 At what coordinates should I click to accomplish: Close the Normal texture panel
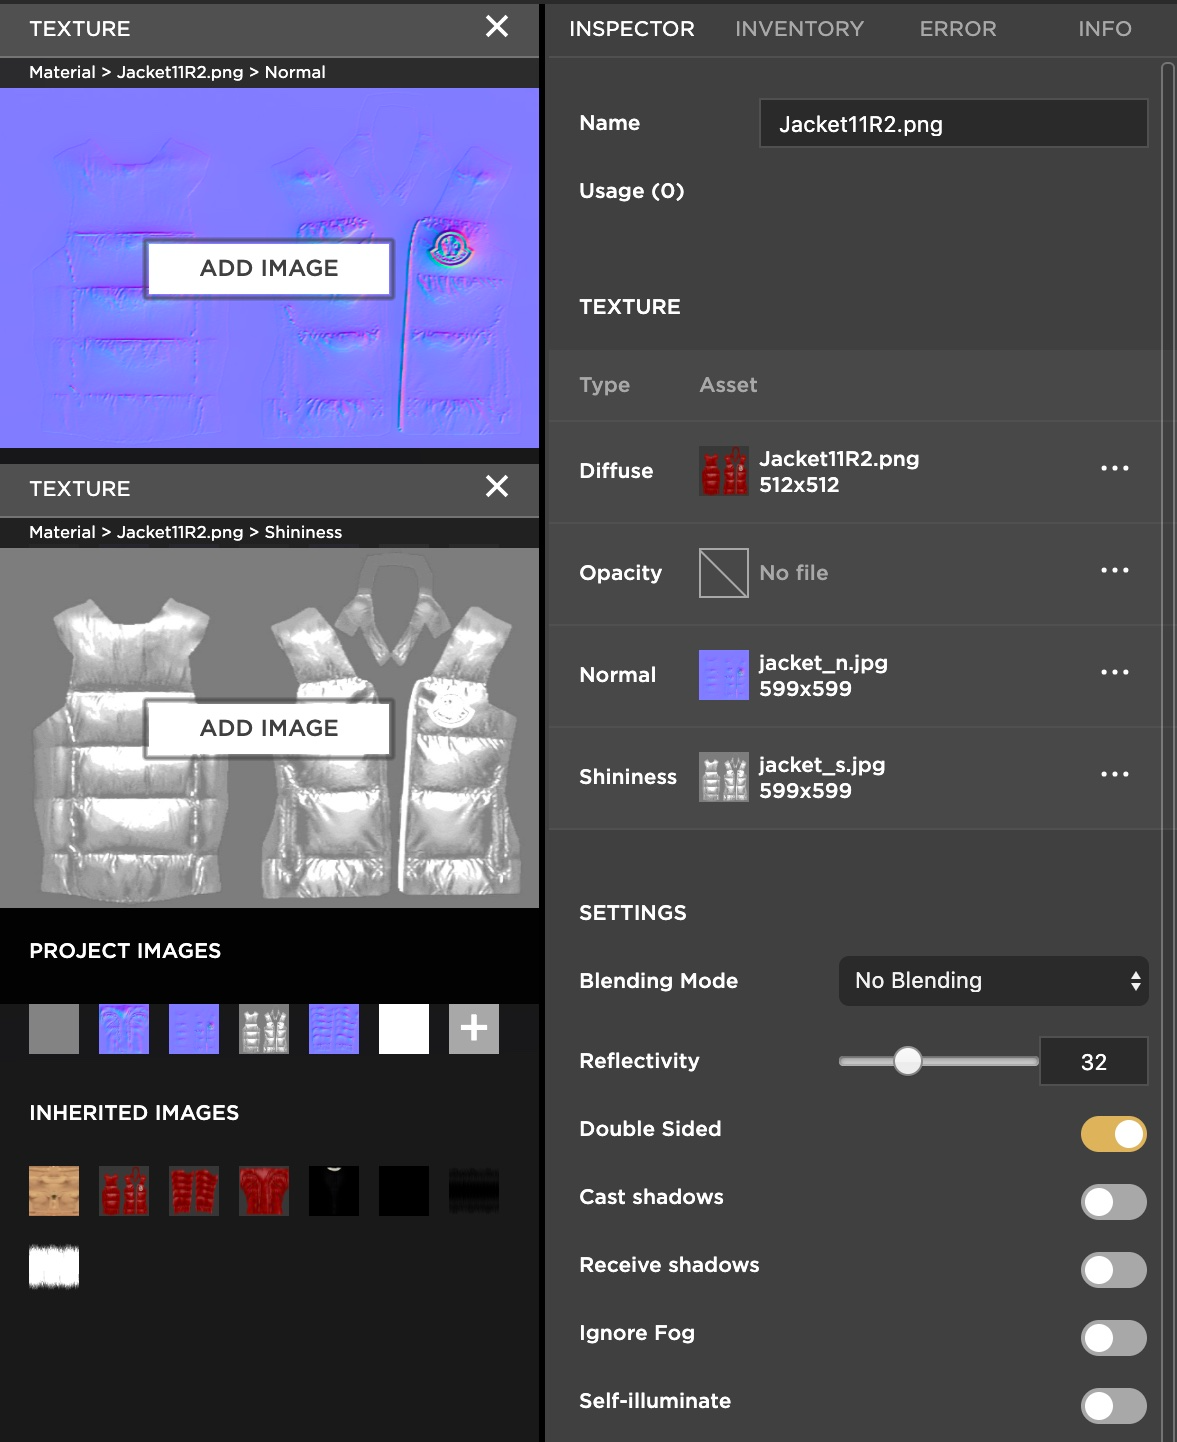point(497,27)
